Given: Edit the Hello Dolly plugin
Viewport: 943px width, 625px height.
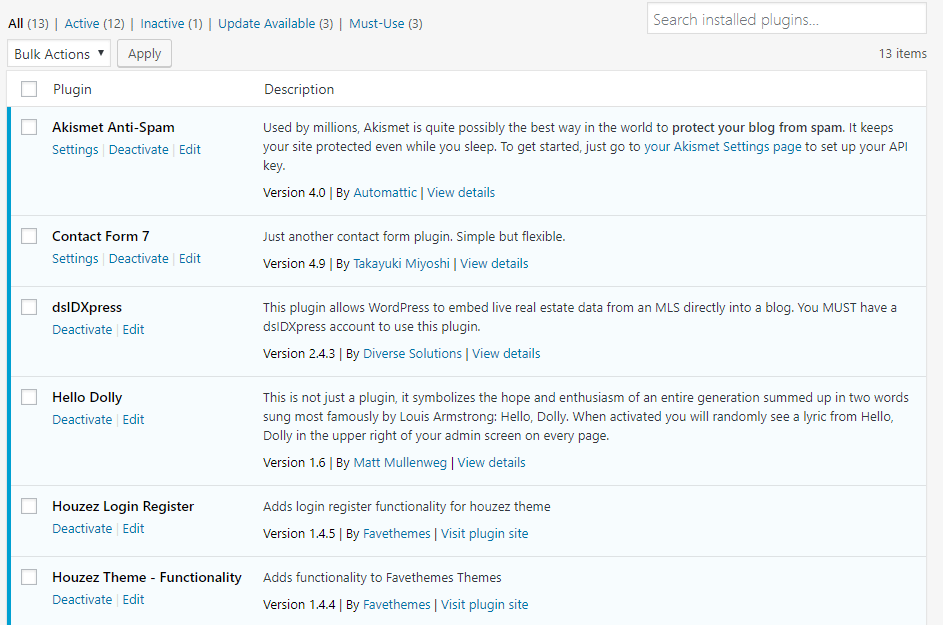Looking at the screenshot, I should point(133,419).
